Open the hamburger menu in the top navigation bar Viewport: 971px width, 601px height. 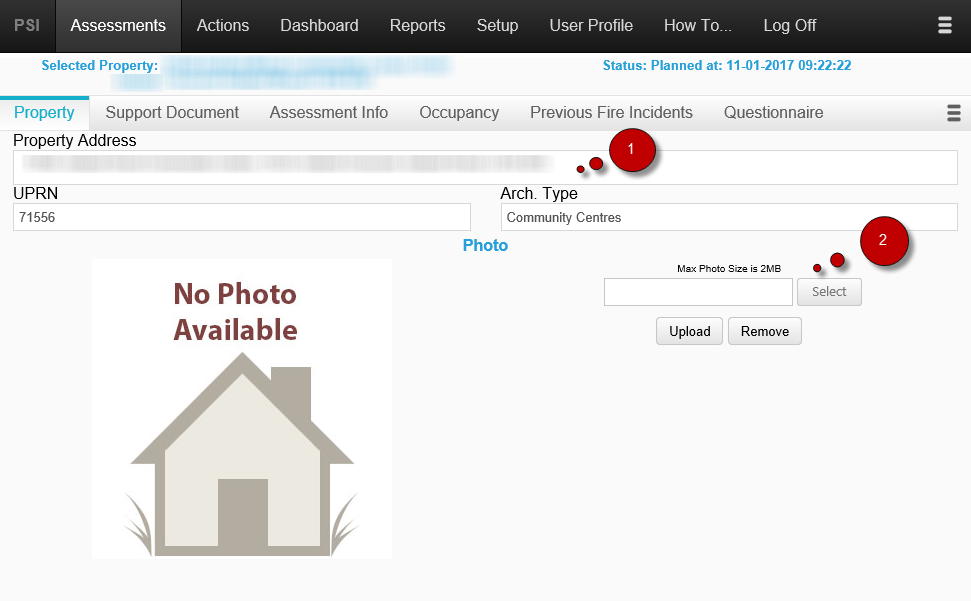point(944,25)
